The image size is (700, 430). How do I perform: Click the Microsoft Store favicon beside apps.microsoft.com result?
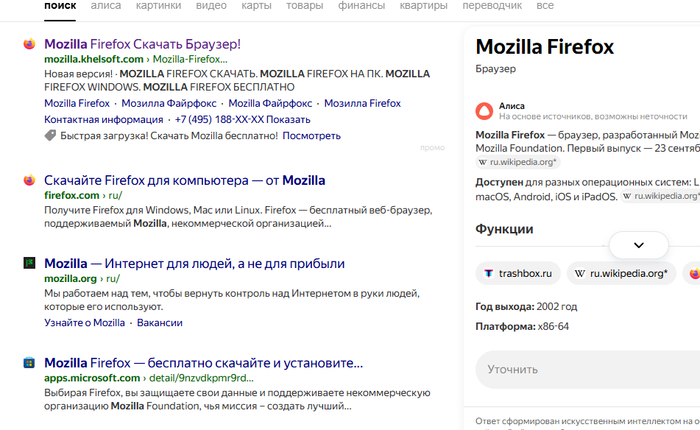(x=29, y=363)
